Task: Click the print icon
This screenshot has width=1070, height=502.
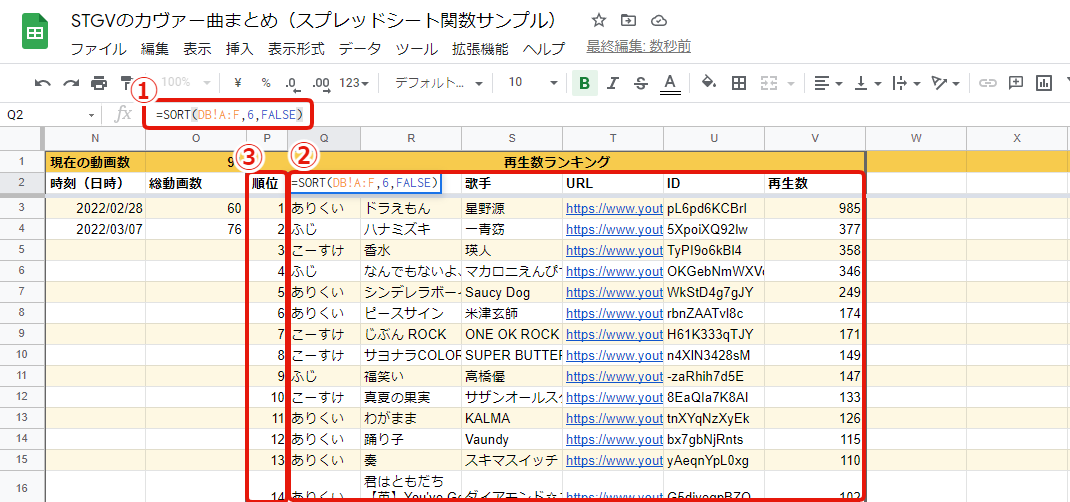Action: (x=99, y=83)
